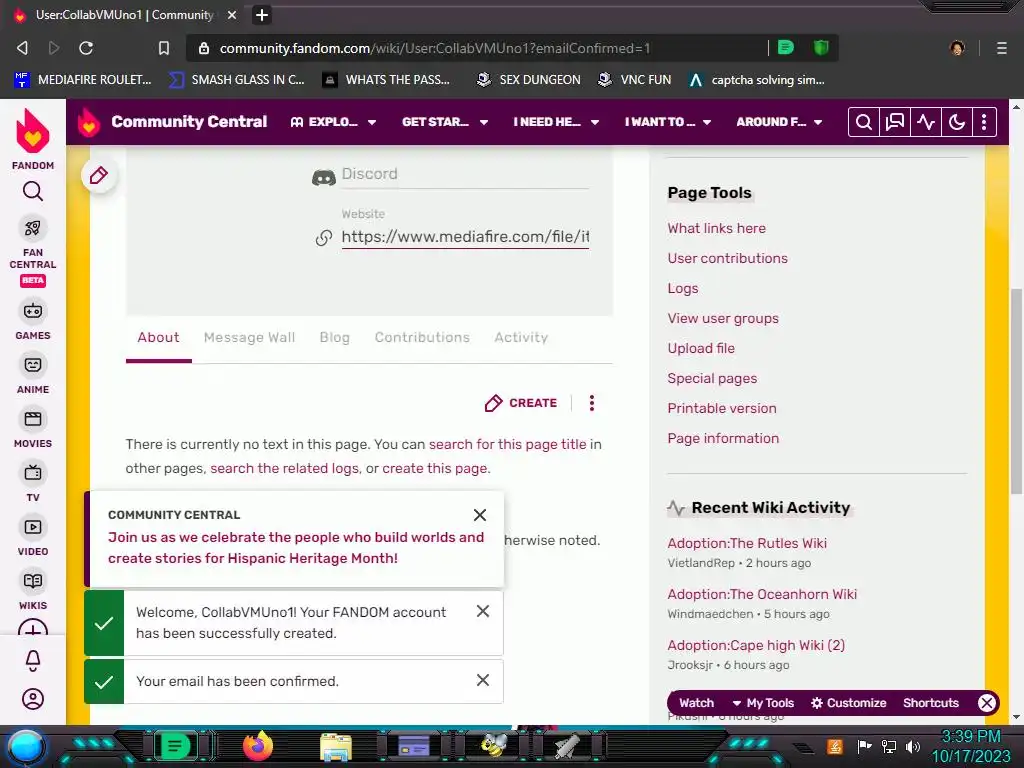The width and height of the screenshot is (1024, 768).
Task: Open the VNC FUN bookmark
Action: point(635,80)
